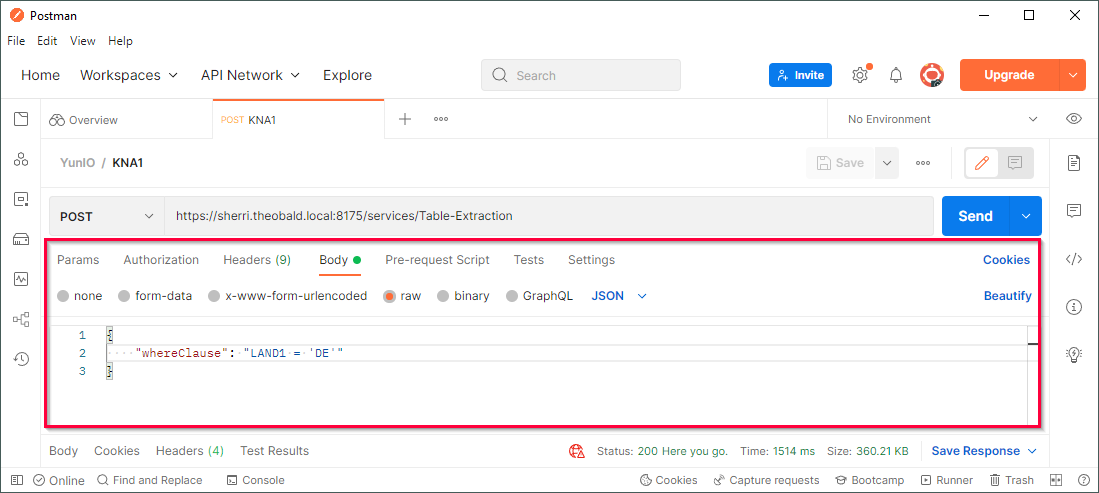Open the Flows sidebar icon
This screenshot has width=1099, height=493.
[21, 319]
